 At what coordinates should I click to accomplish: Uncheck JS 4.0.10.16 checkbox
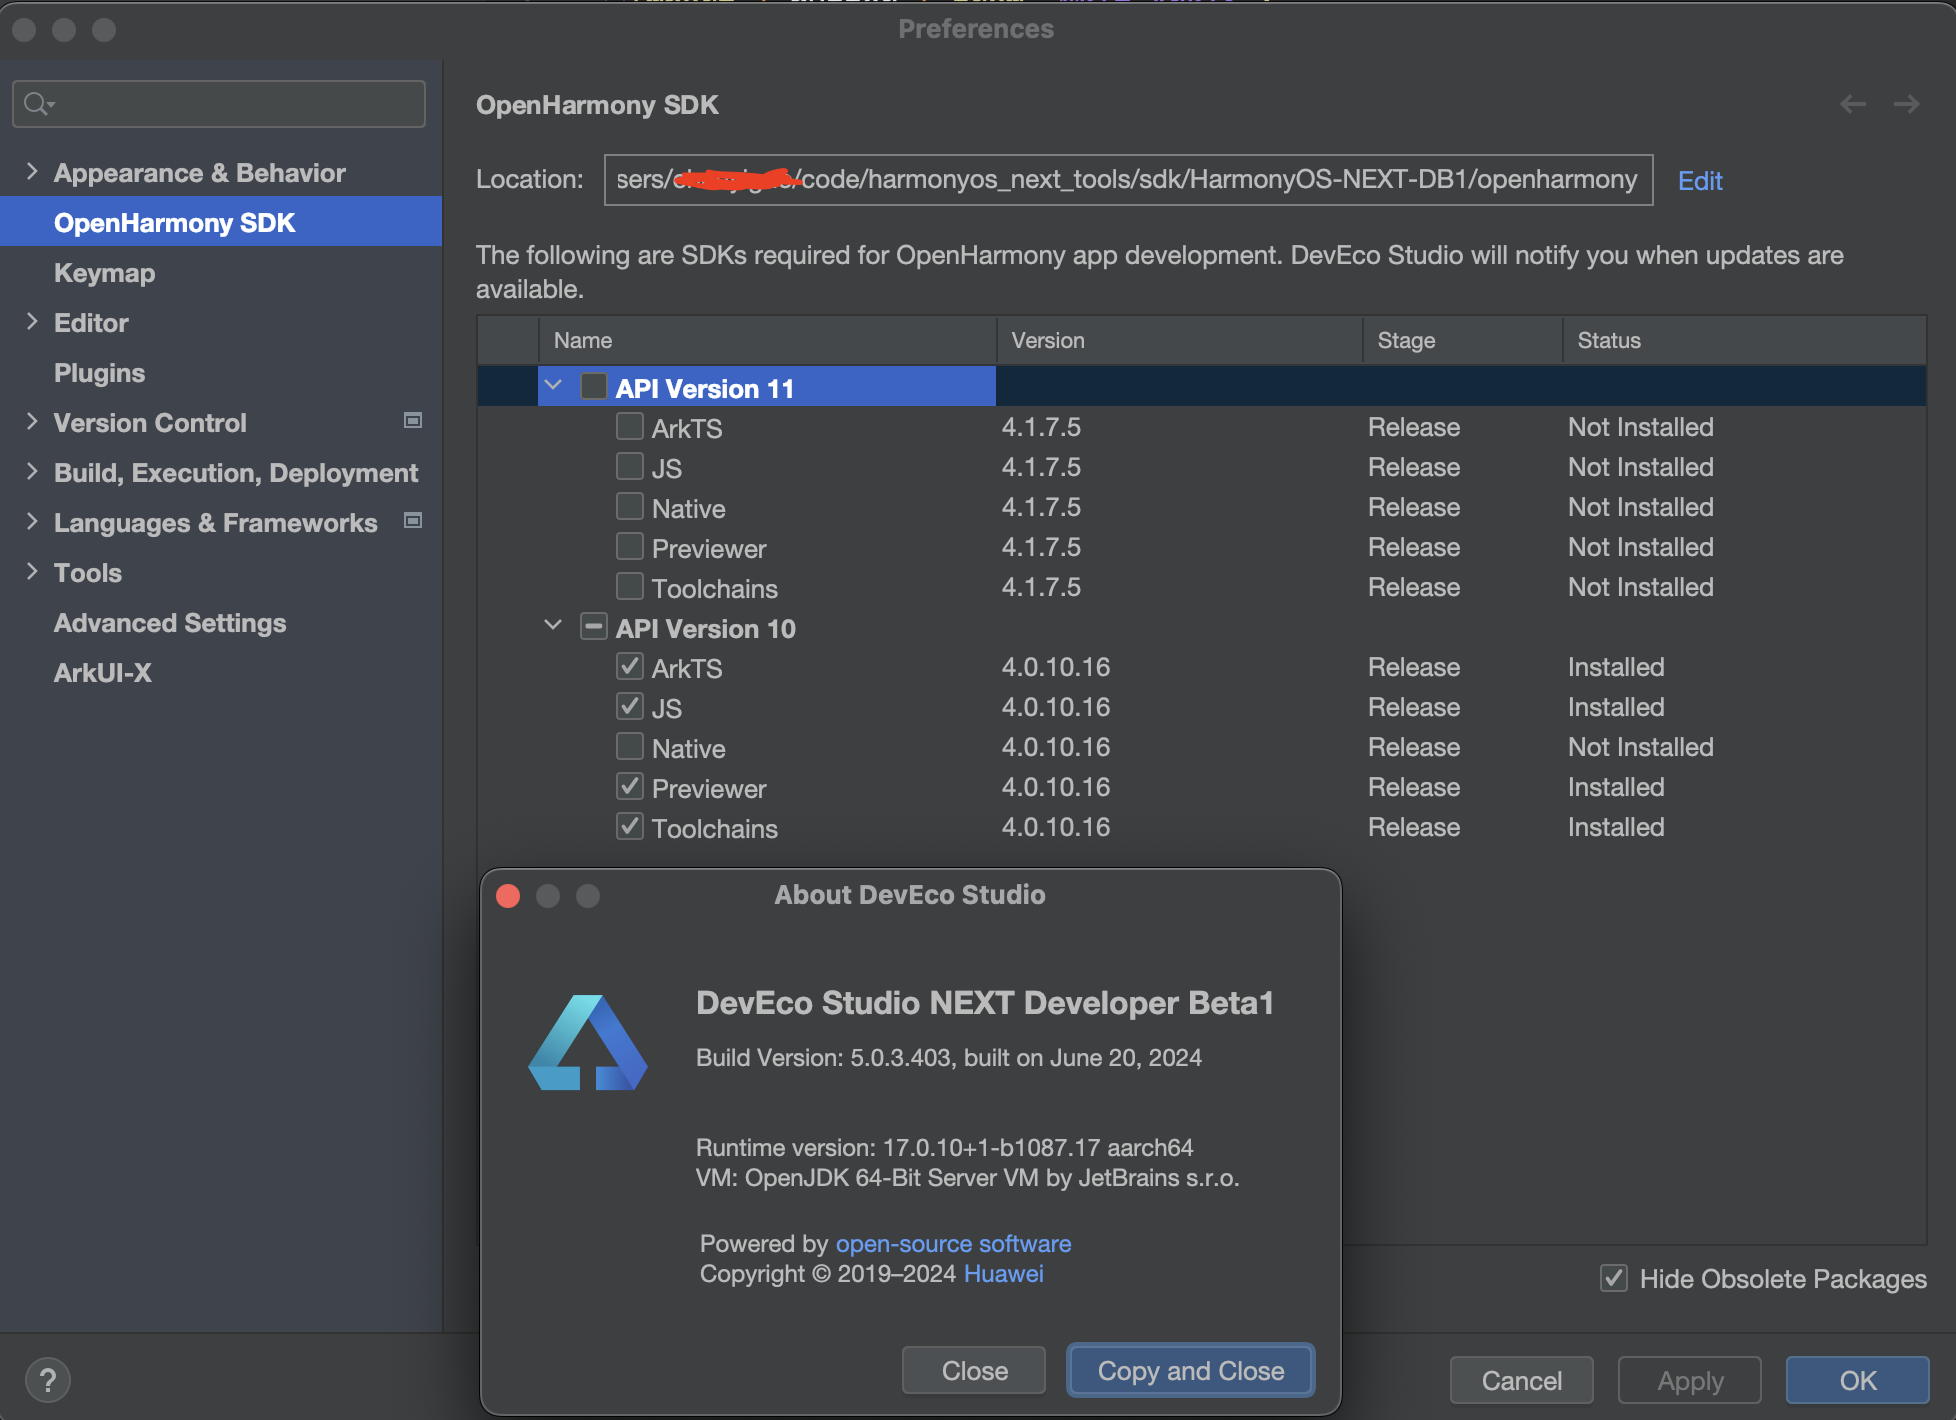tap(630, 707)
